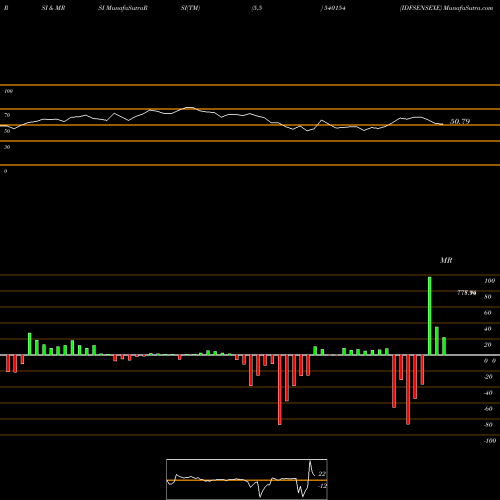500x500 pixels.
Task: Click RSI axis label 70
Action: (x=7, y=115)
